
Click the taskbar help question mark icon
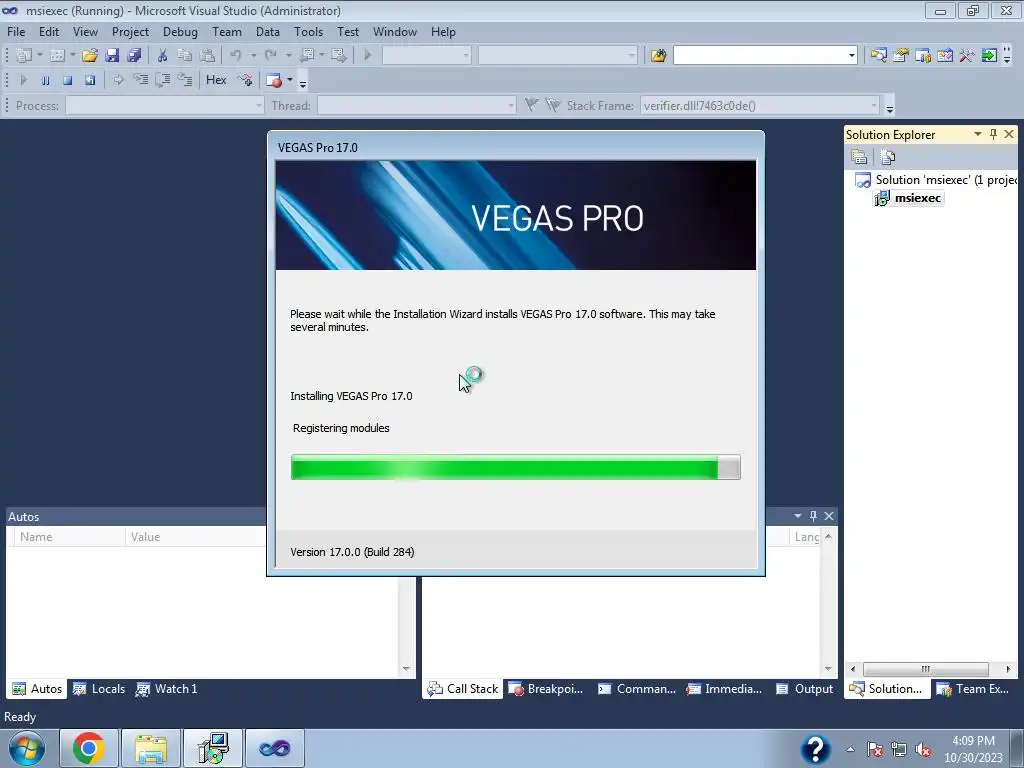click(815, 748)
